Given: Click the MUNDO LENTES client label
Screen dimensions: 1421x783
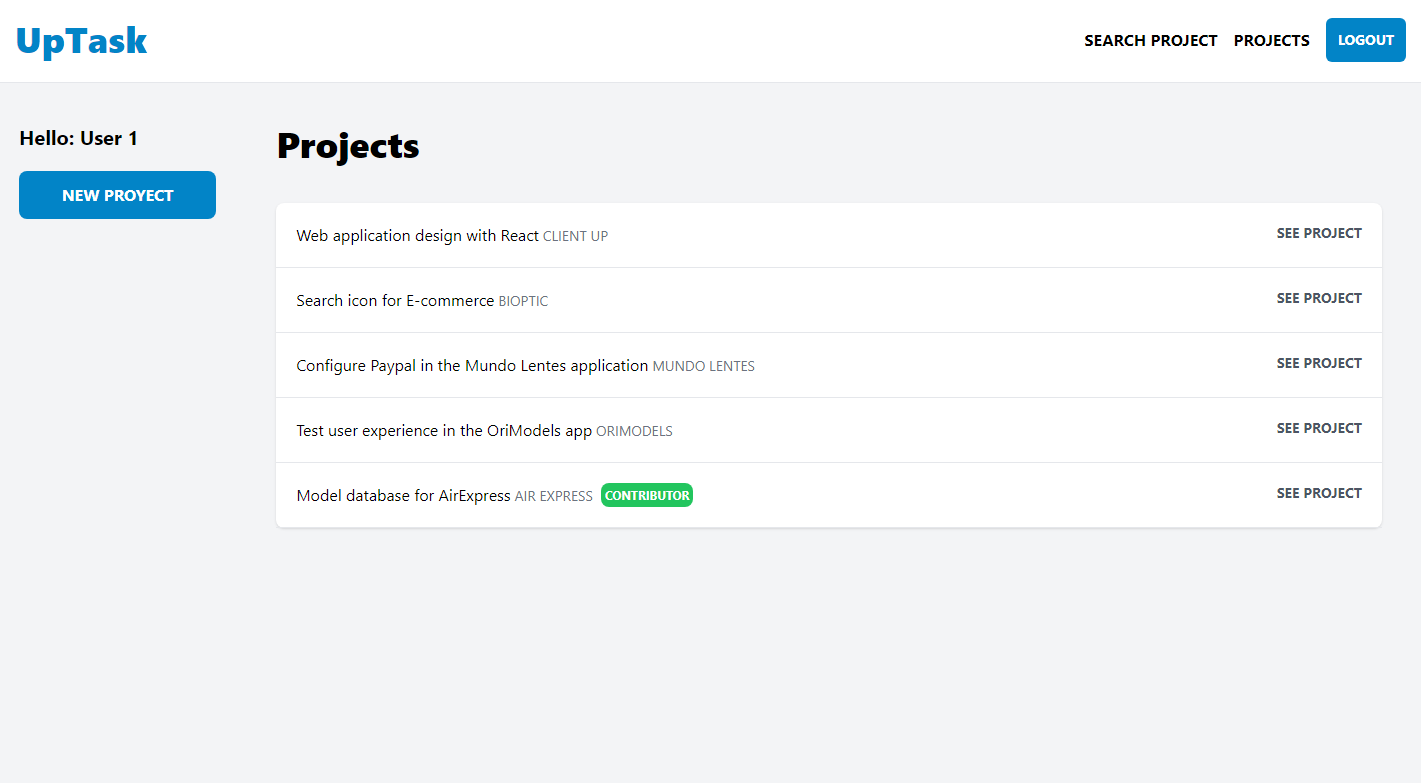Looking at the screenshot, I should pos(703,366).
